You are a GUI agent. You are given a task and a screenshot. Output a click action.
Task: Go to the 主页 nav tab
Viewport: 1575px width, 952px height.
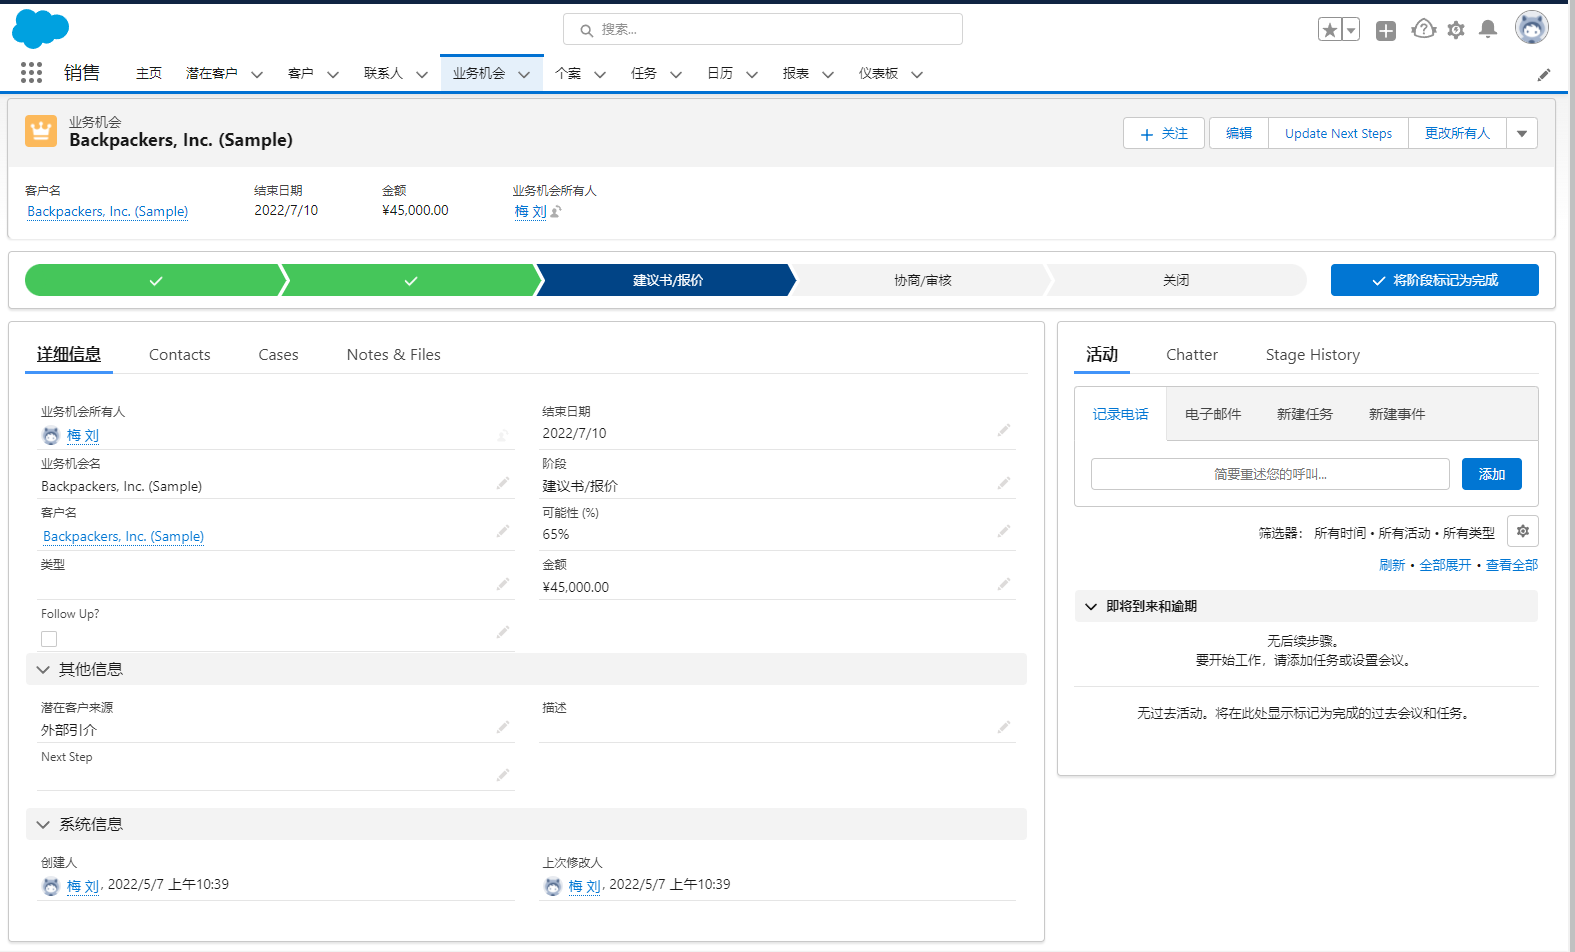tap(149, 73)
